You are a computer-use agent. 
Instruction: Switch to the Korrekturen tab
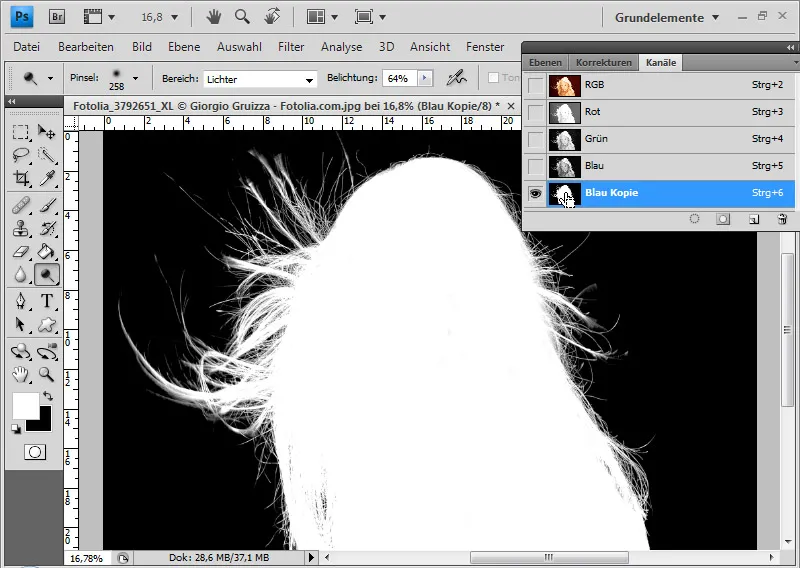coord(604,62)
